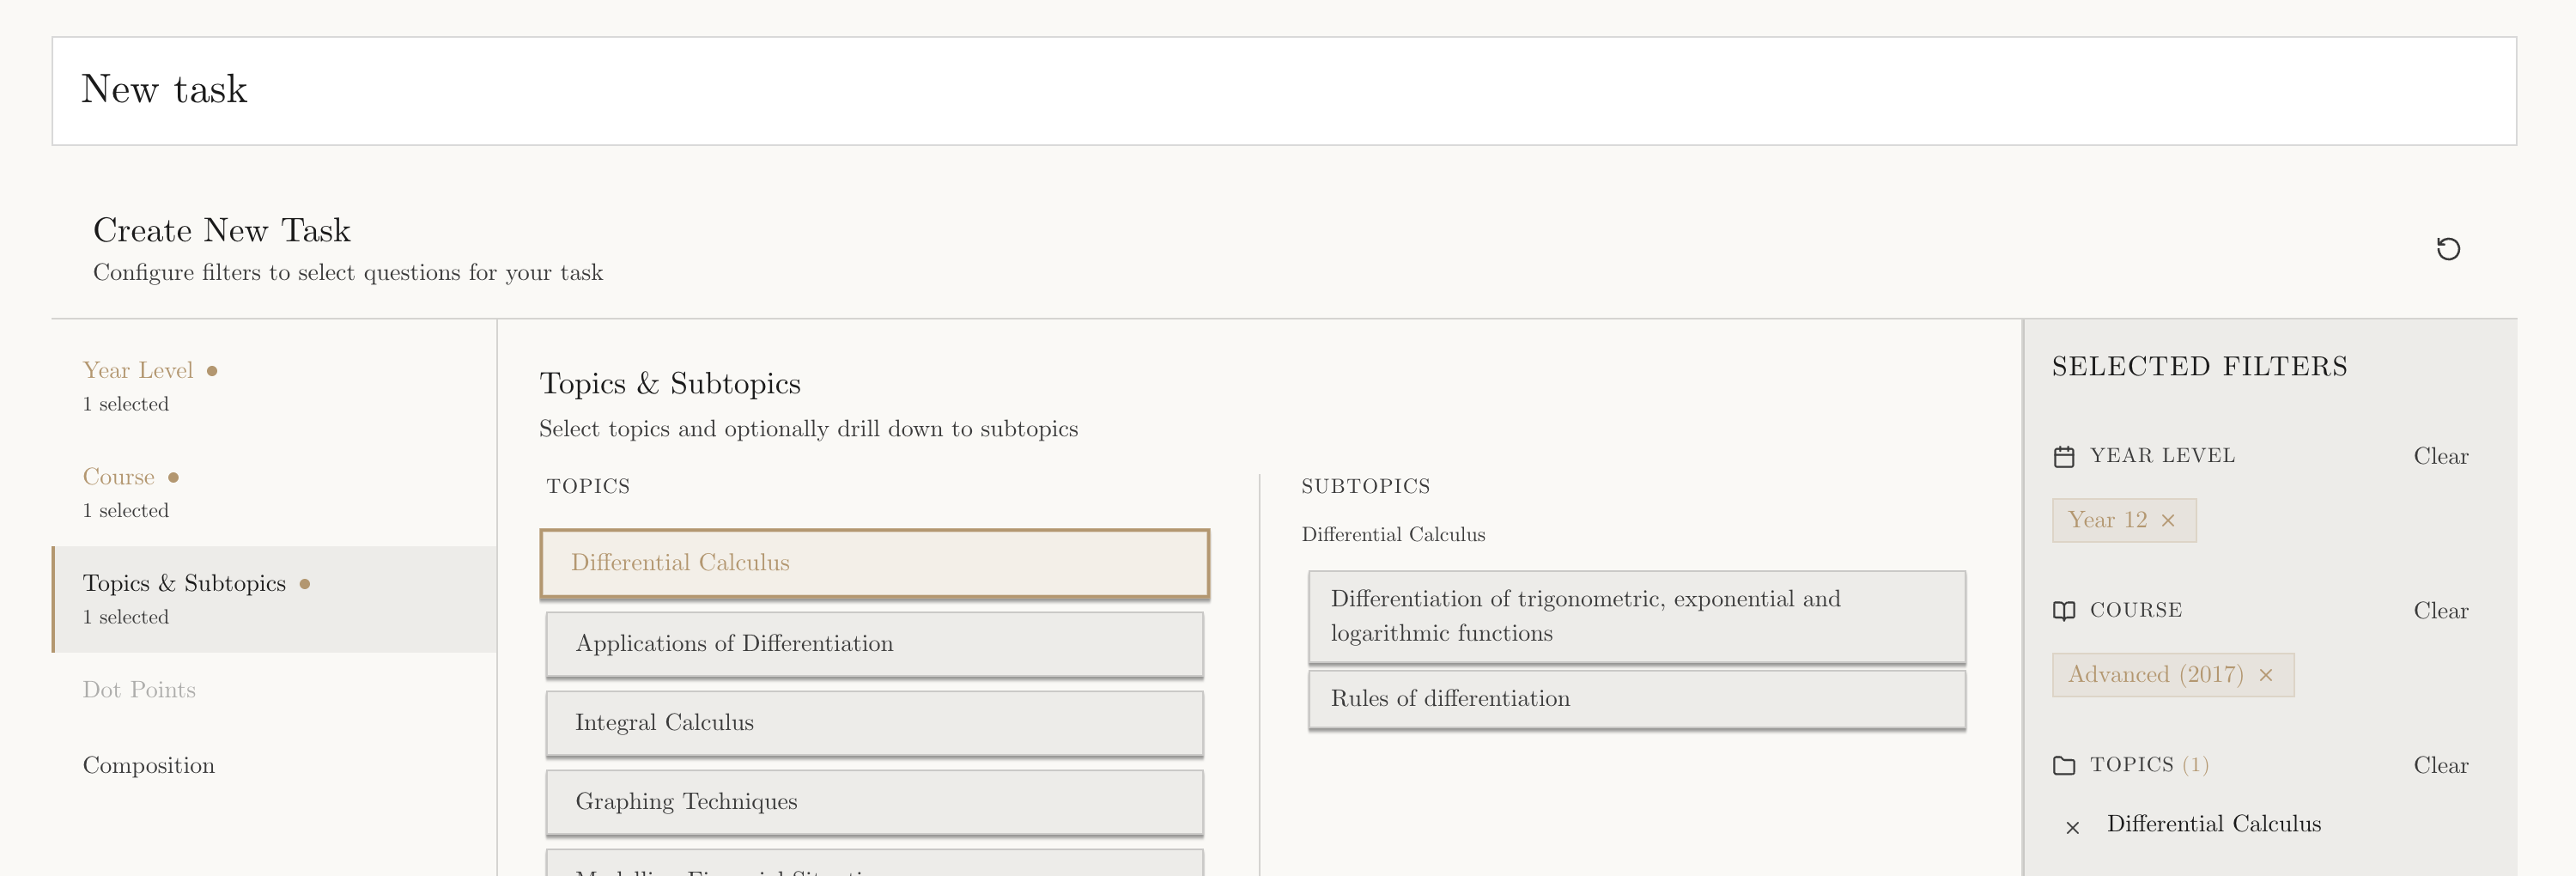Remove the Advanced (2017) course chip
The image size is (2576, 876).
[x=2265, y=675]
